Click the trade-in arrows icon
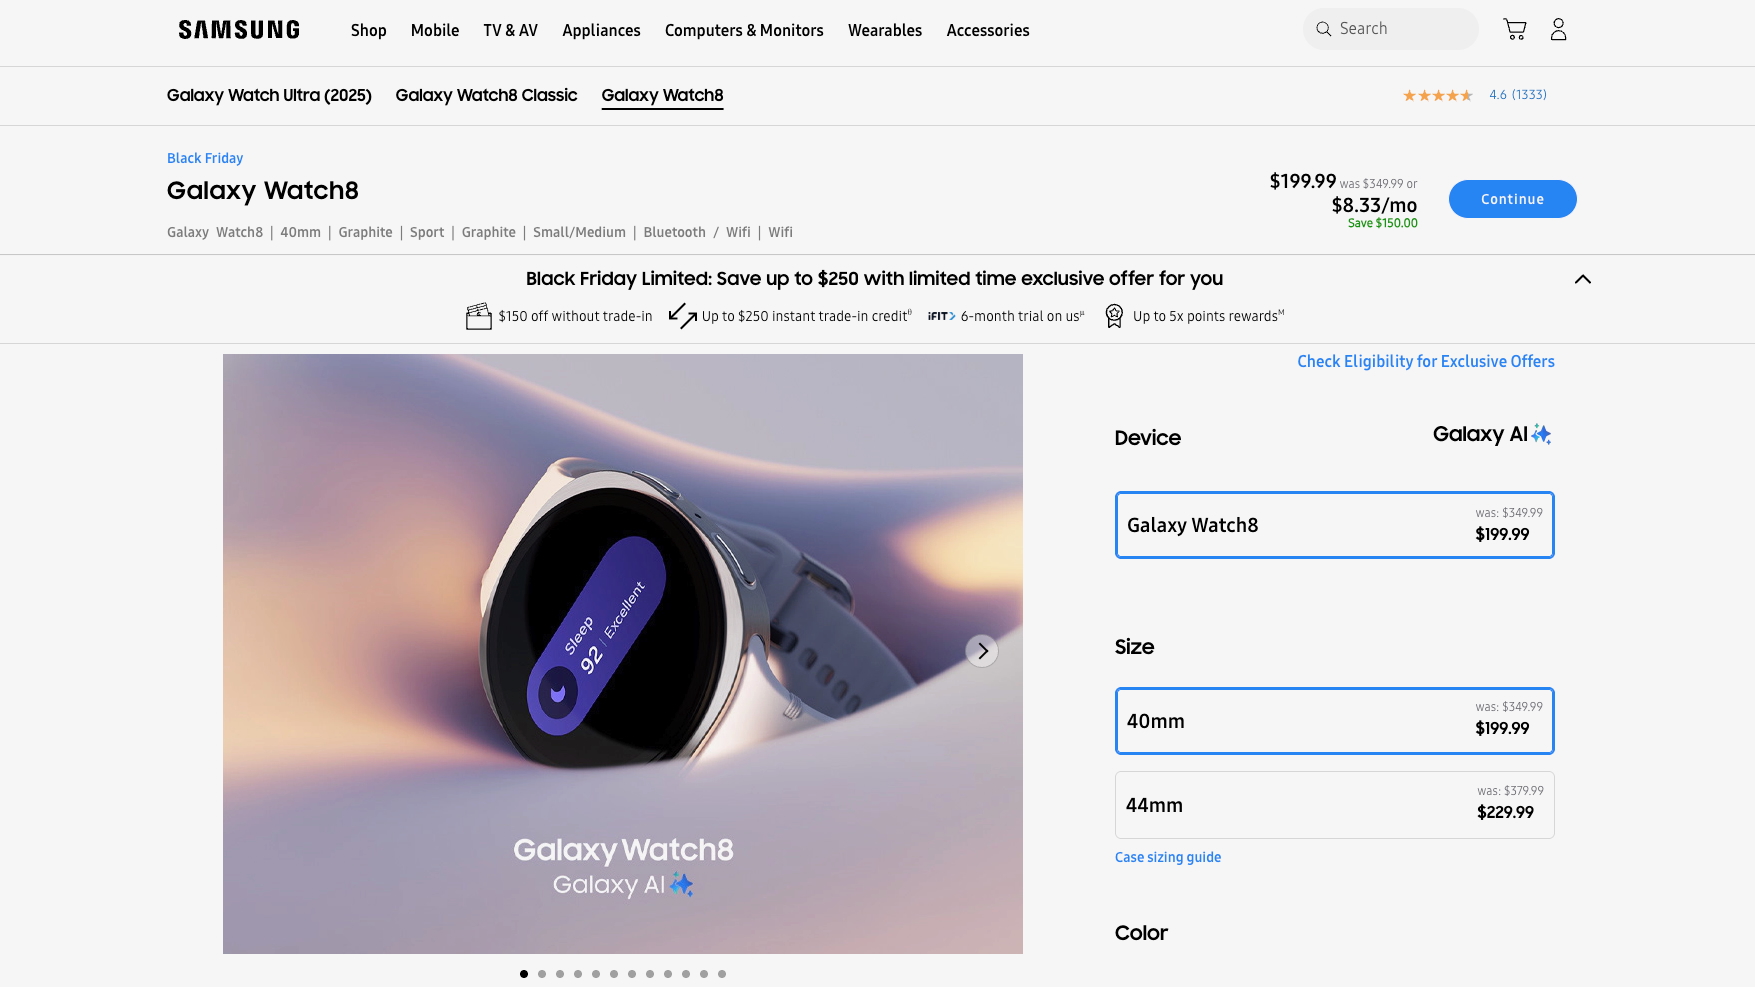This screenshot has width=1755, height=987. pyautogui.click(x=683, y=315)
